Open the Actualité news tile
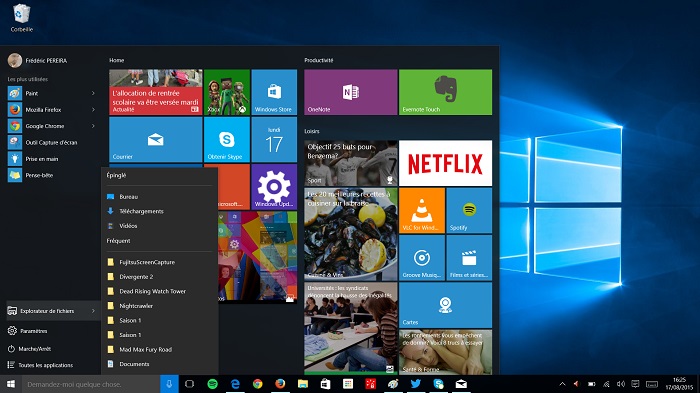The height and width of the screenshot is (393, 700). (x=155, y=92)
